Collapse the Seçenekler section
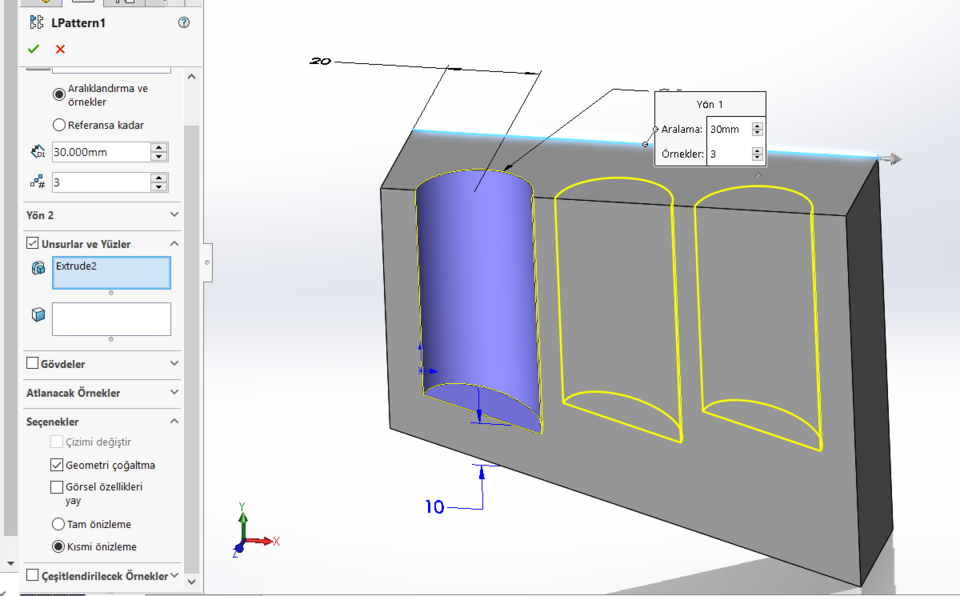 point(173,421)
